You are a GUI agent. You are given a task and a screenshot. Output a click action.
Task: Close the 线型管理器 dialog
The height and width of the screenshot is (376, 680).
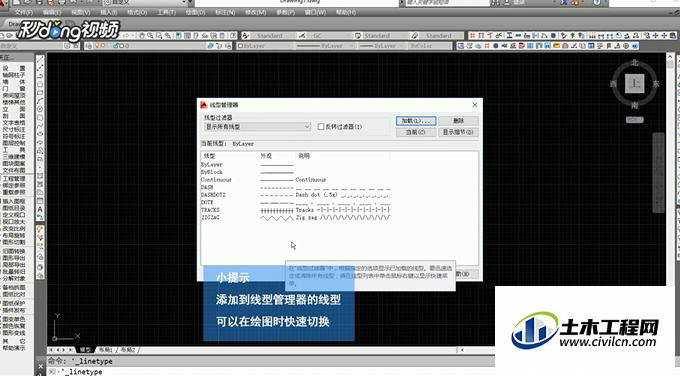click(475, 105)
